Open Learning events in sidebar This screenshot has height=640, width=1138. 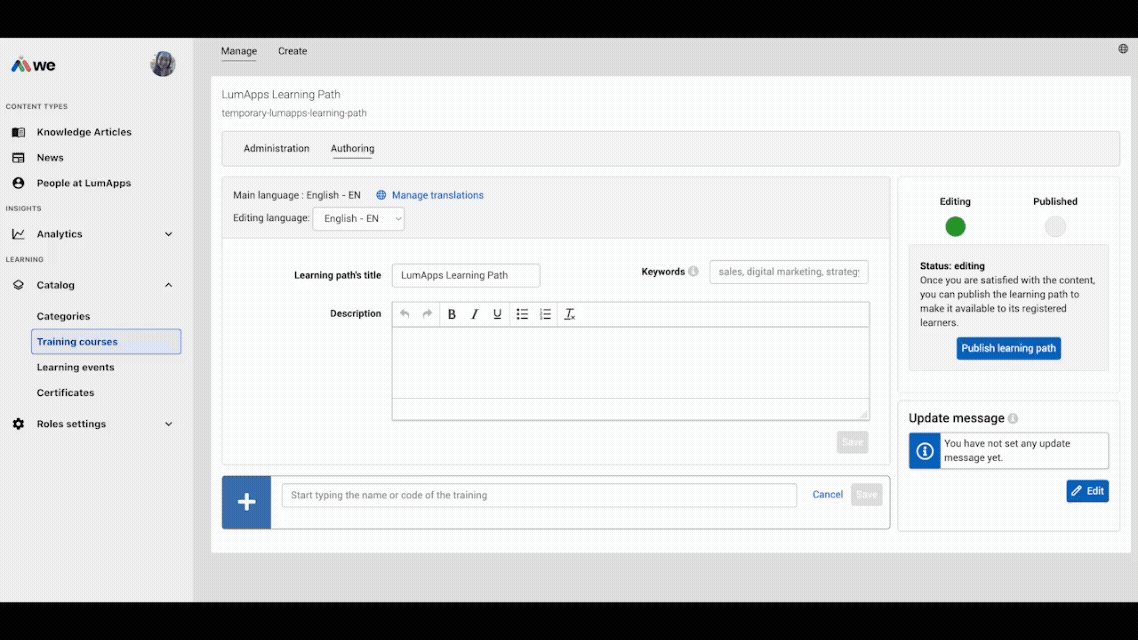point(75,367)
